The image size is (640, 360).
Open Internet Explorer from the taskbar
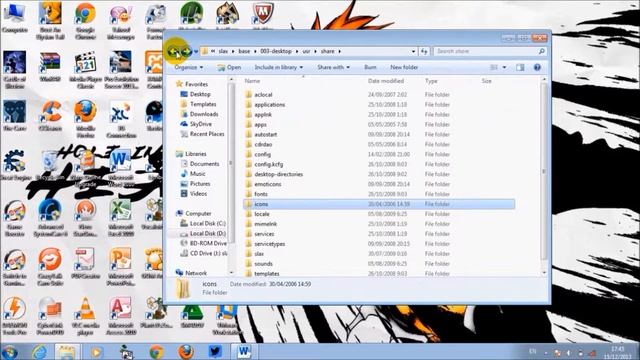[x=40, y=352]
